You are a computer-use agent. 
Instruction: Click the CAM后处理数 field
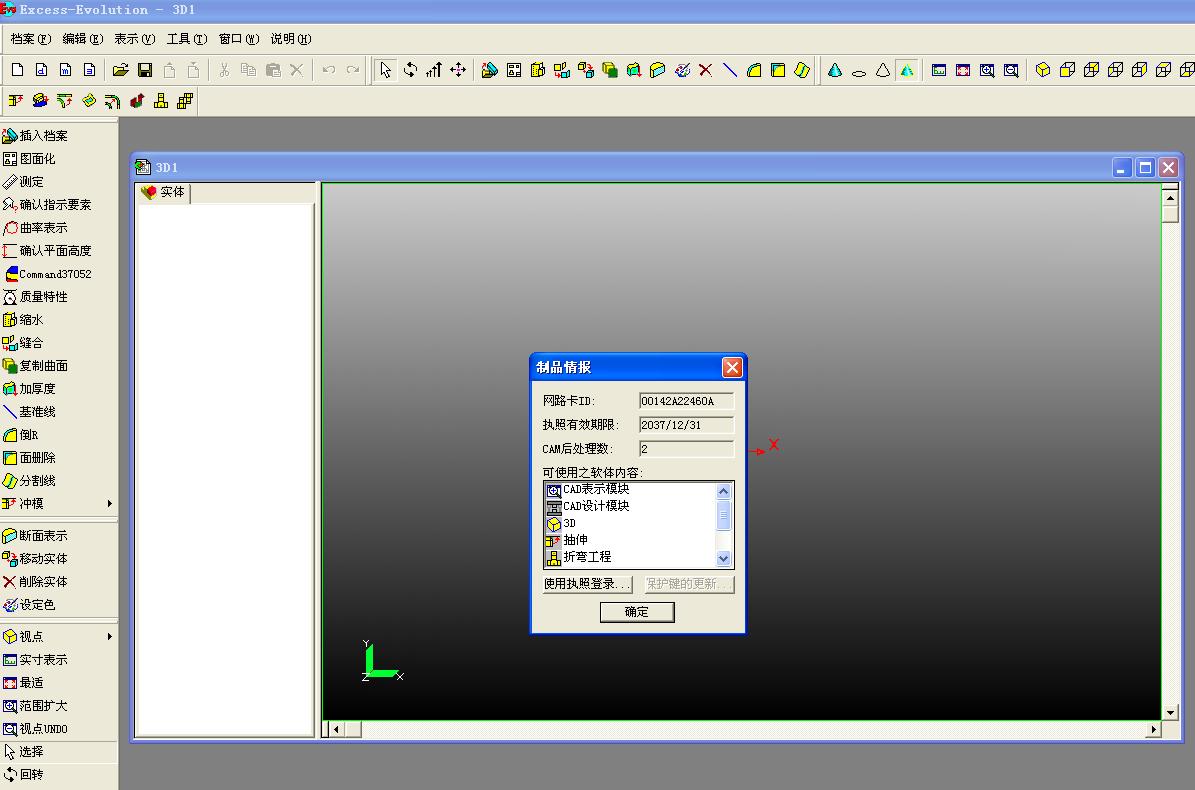click(686, 449)
